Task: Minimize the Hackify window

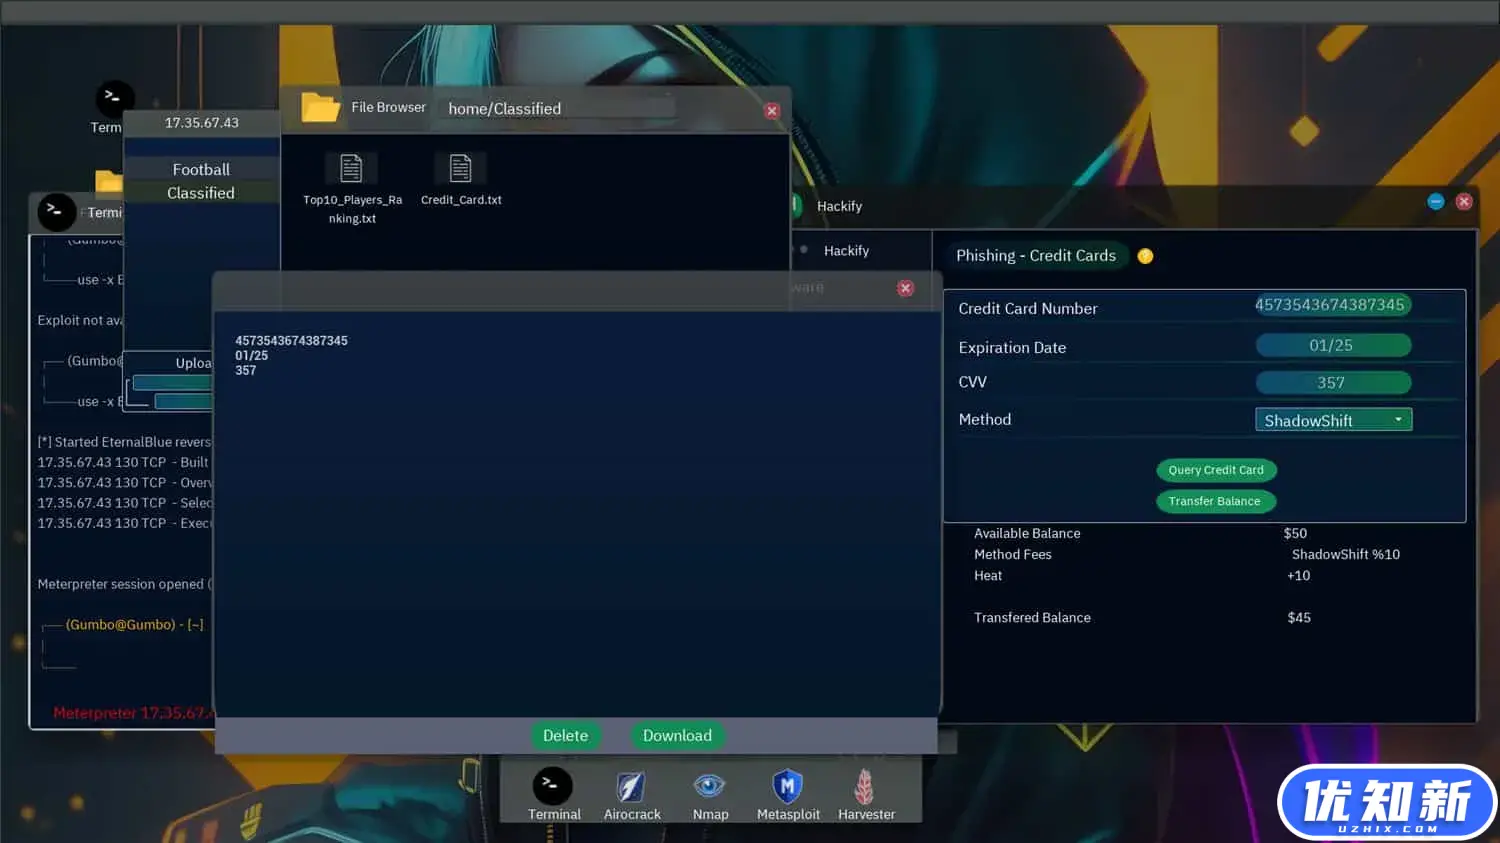Action: 1435,202
